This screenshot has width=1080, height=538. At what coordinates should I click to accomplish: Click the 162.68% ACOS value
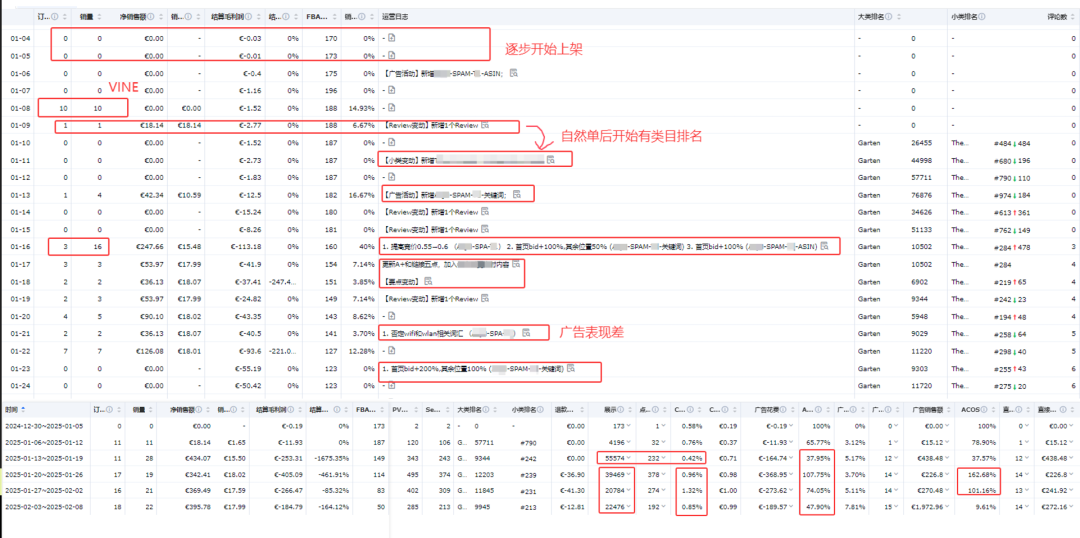pyautogui.click(x=982, y=474)
